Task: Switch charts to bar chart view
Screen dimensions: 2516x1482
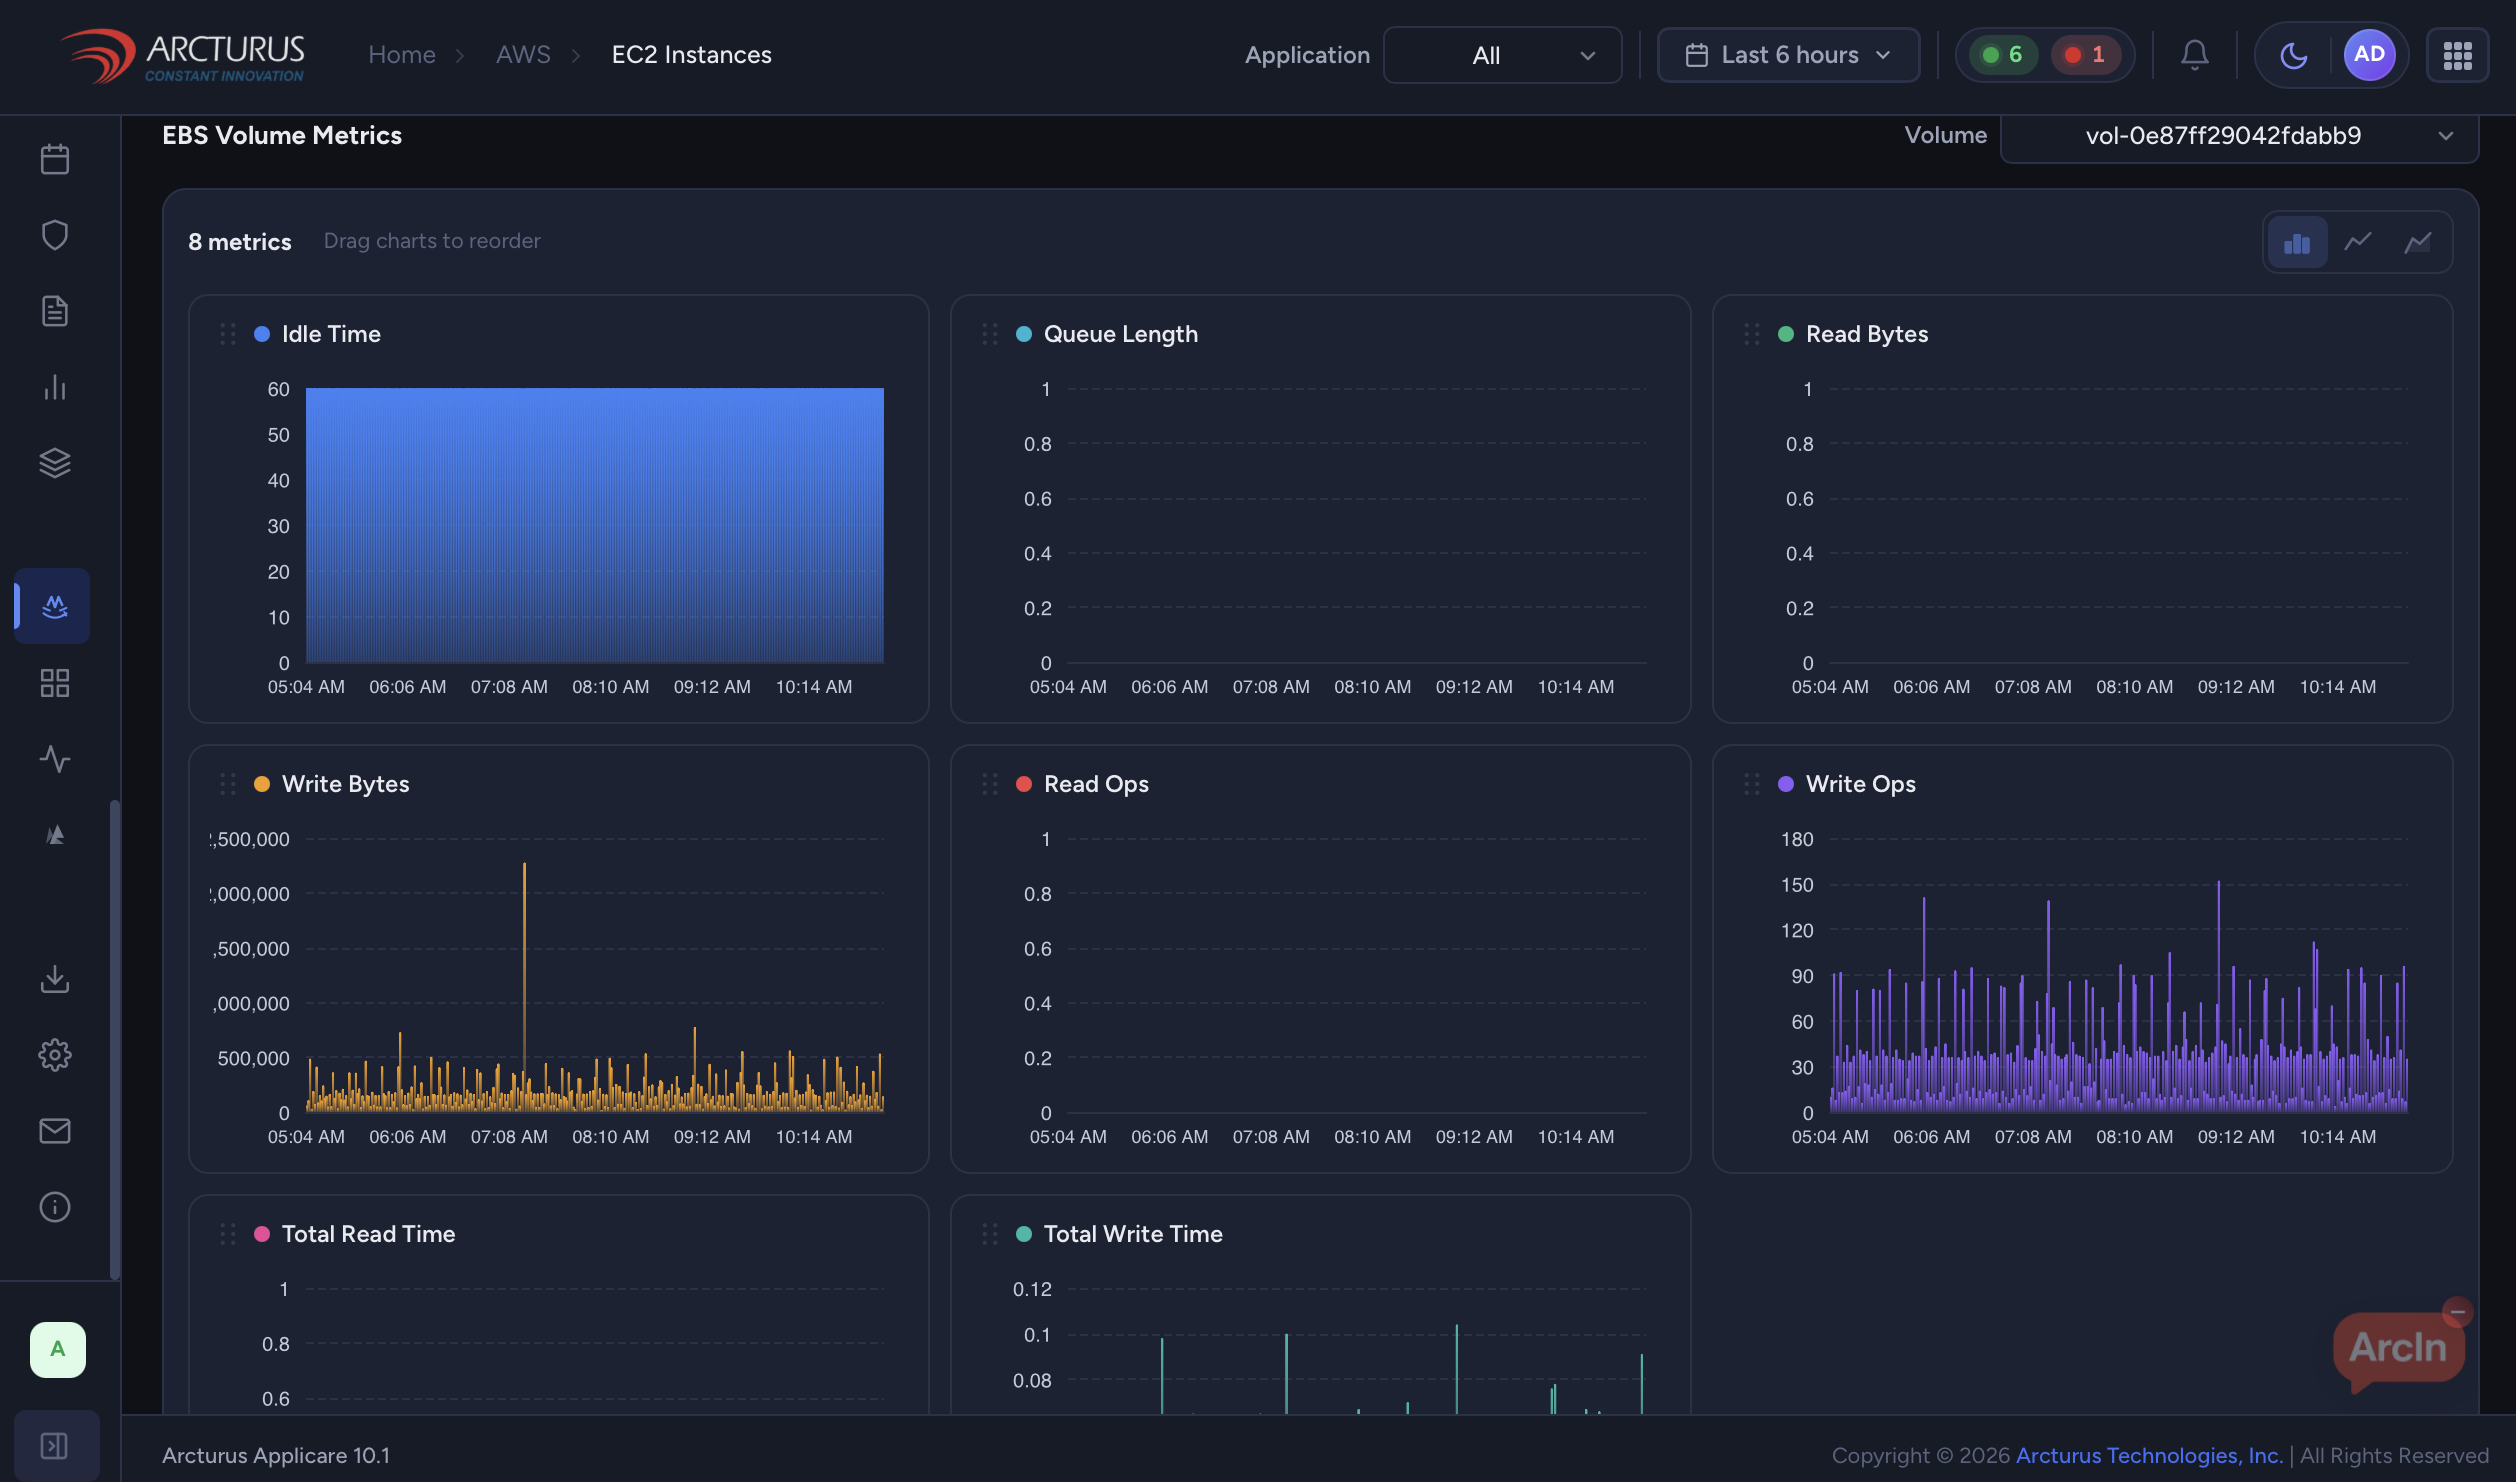Action: pyautogui.click(x=2298, y=242)
